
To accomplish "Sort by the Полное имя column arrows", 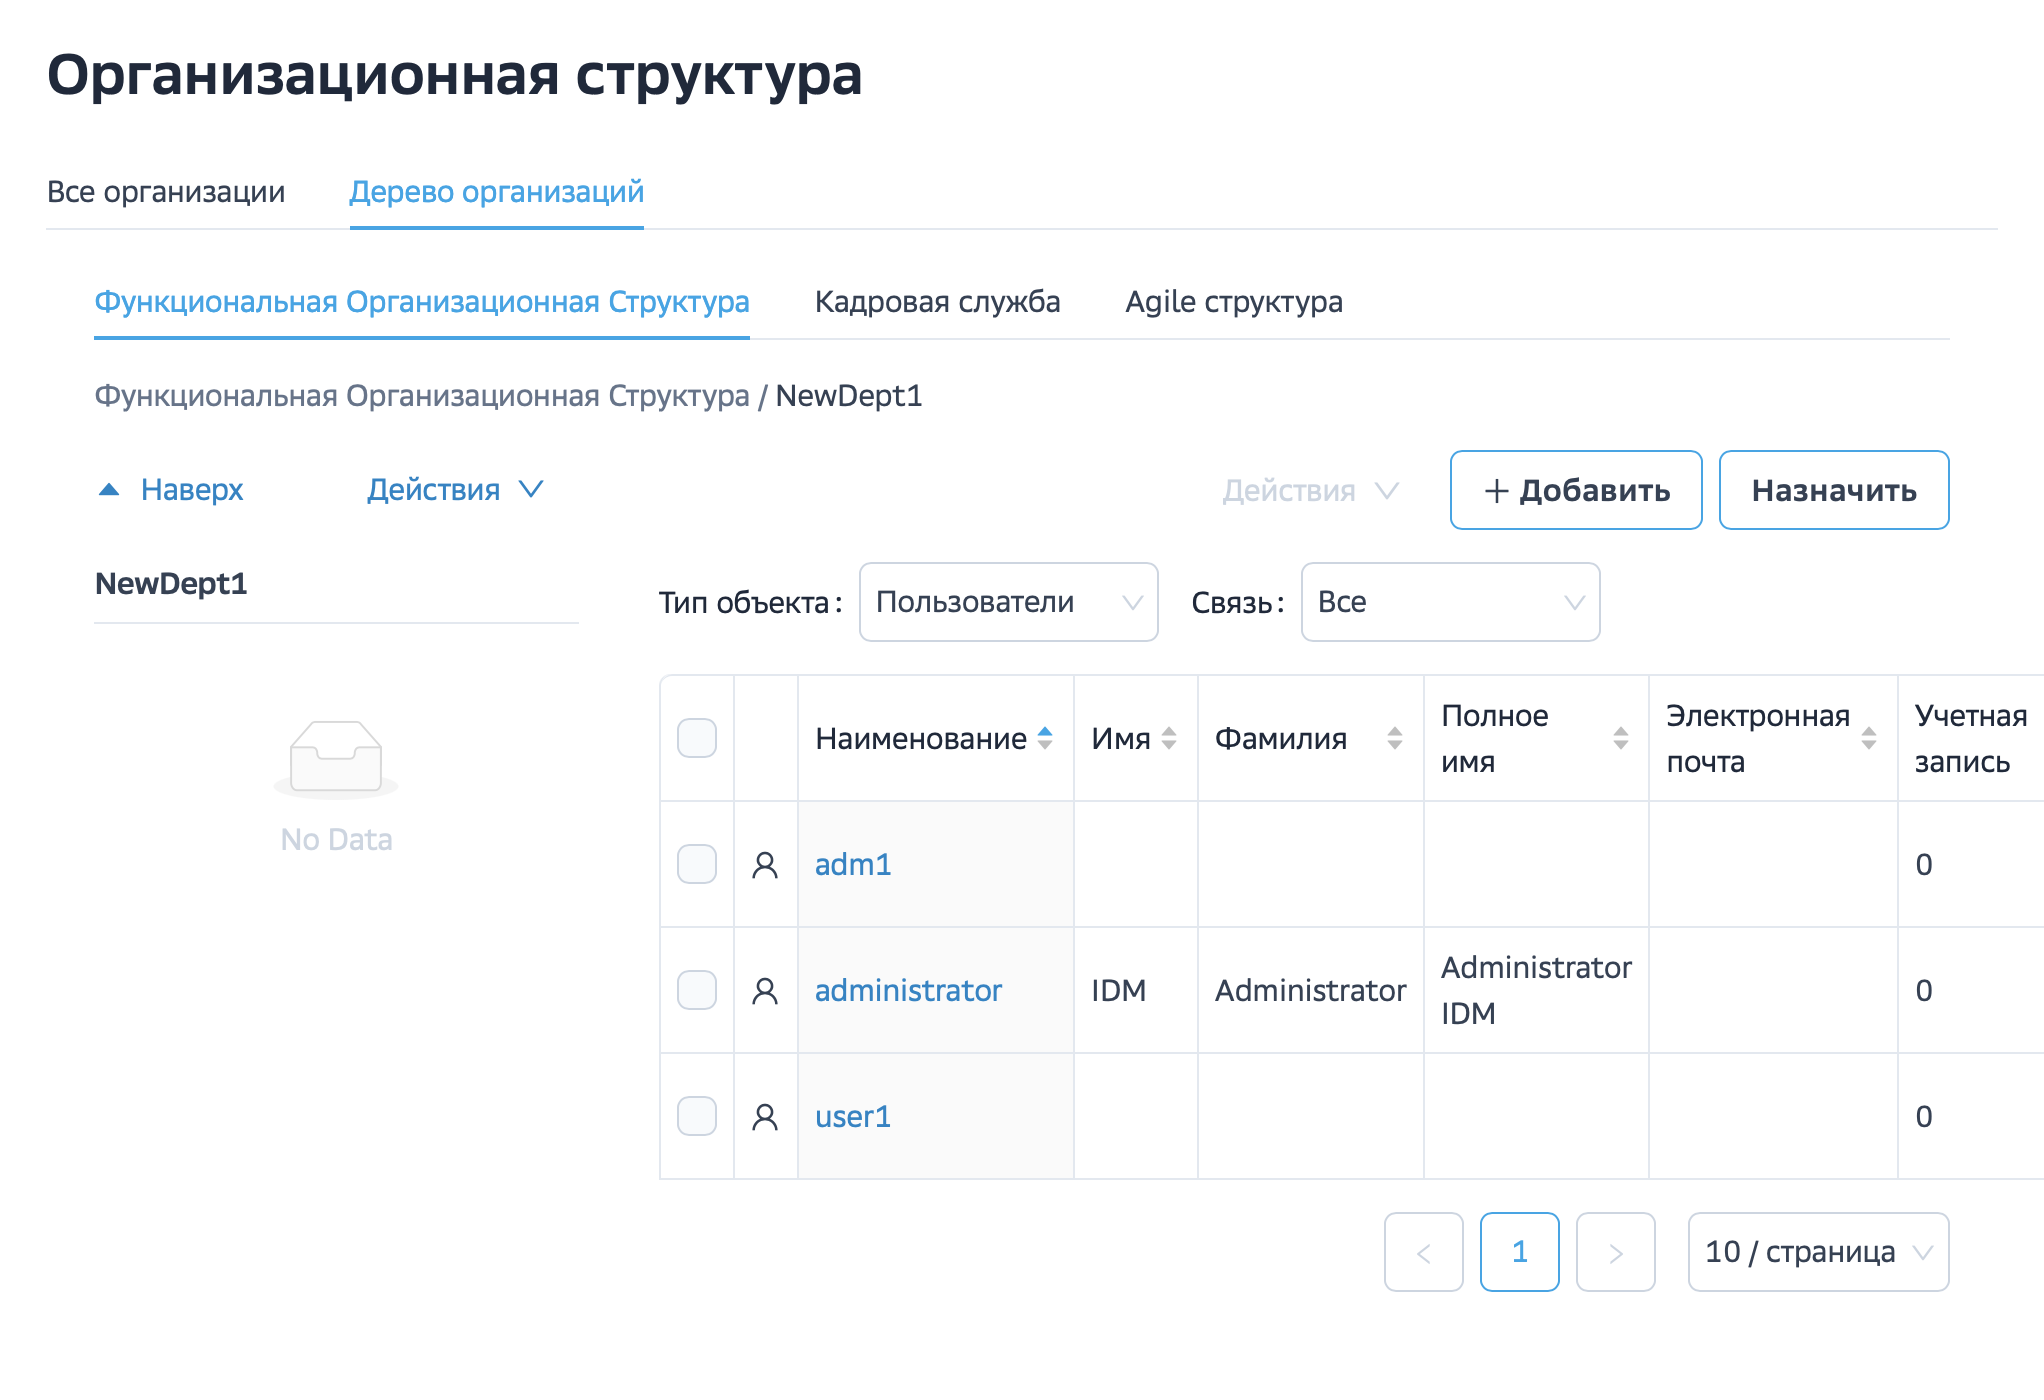I will pyautogui.click(x=1621, y=739).
